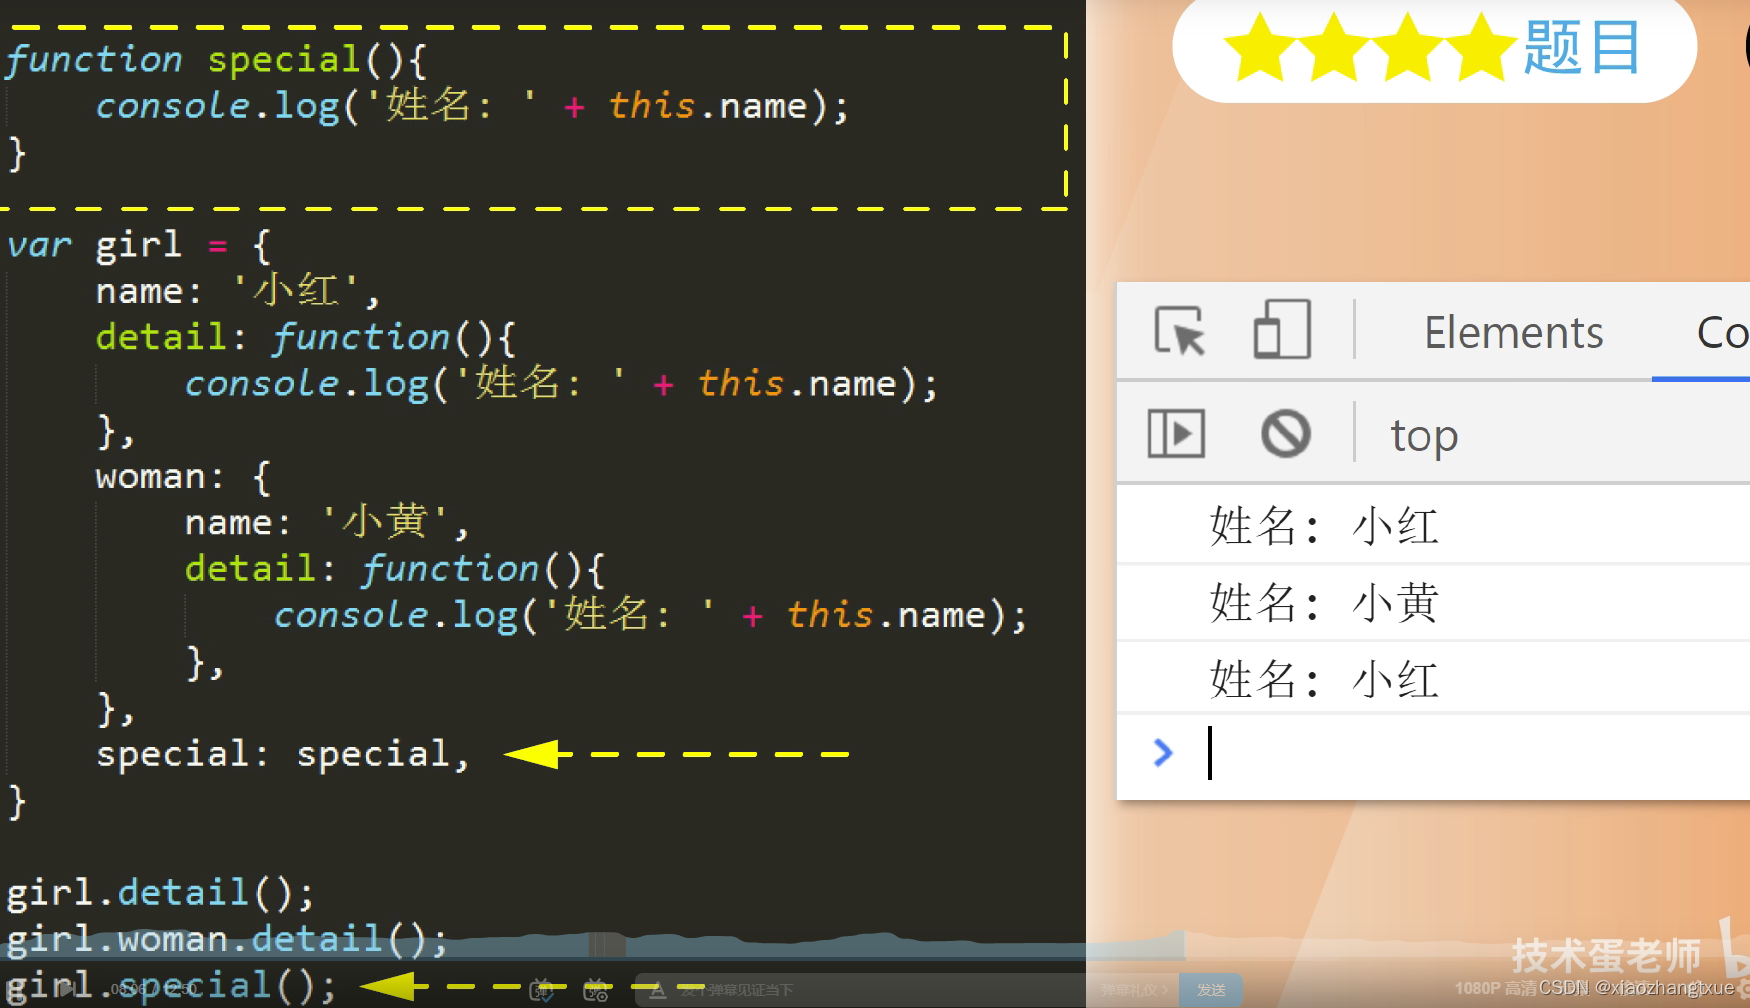Open the 'top' JavaScript context dropdown
Image resolution: width=1750 pixels, height=1008 pixels.
[x=1424, y=435]
